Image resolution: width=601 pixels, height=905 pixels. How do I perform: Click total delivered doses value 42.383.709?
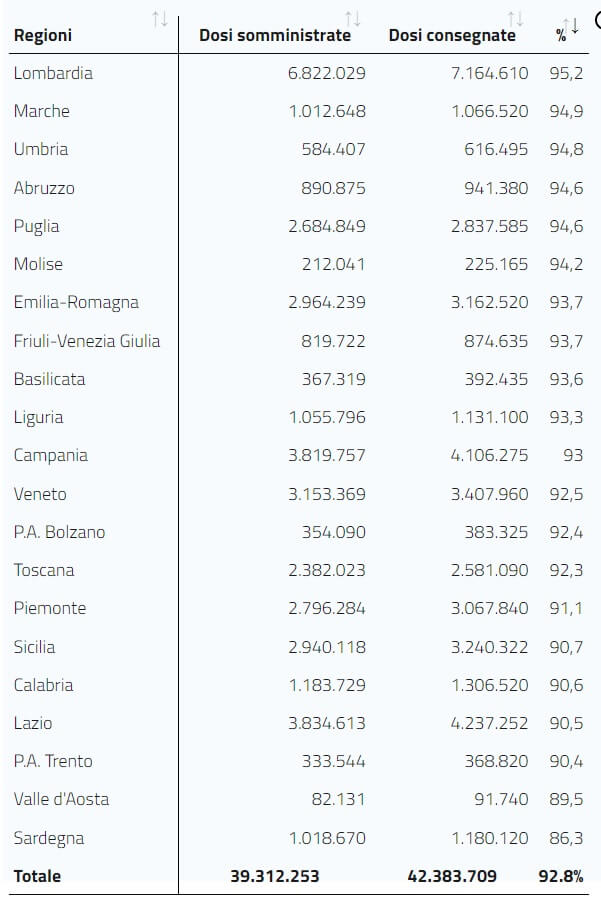coord(452,876)
